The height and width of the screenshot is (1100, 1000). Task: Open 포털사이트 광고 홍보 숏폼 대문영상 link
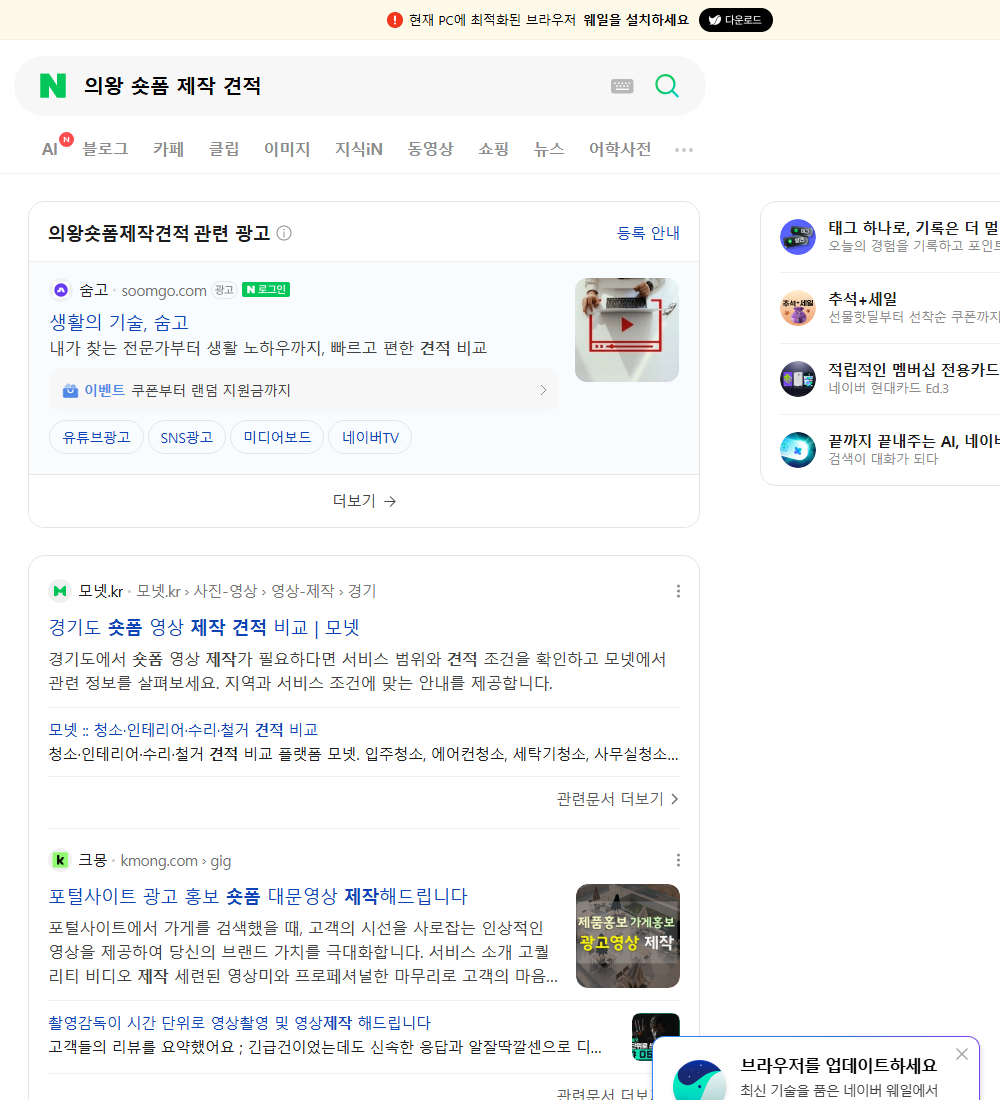click(x=258, y=896)
